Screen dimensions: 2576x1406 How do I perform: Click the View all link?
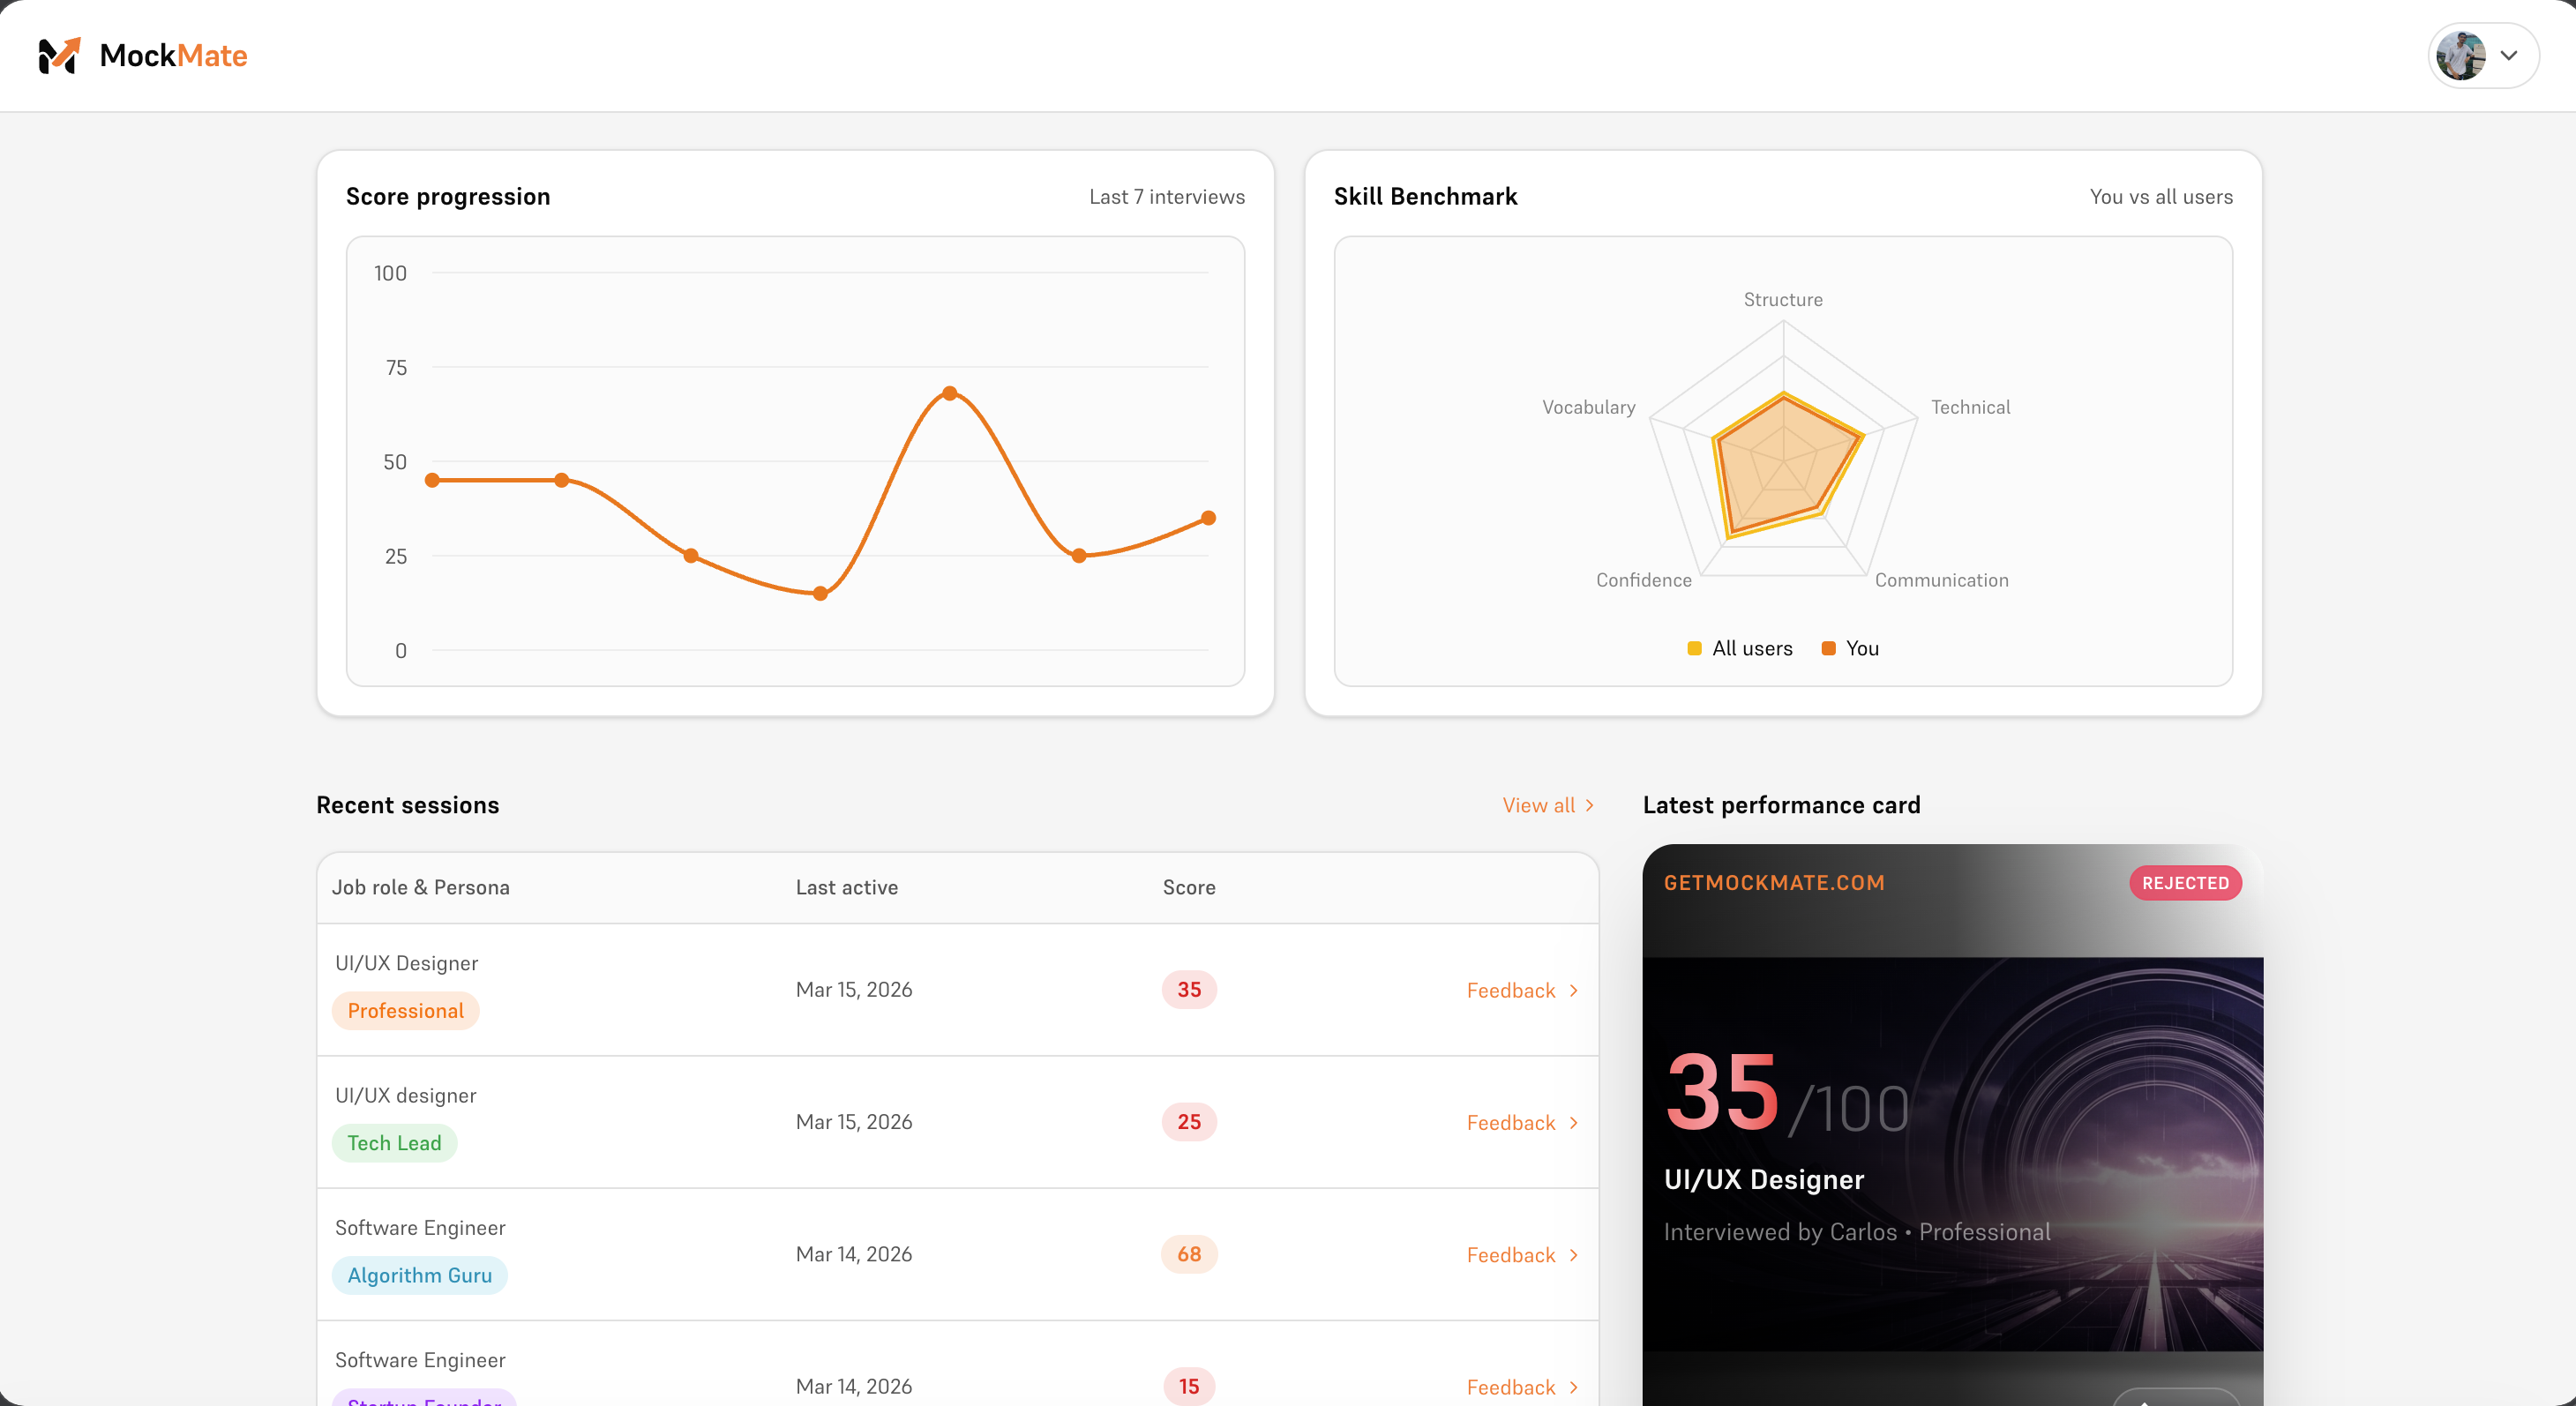tap(1538, 805)
